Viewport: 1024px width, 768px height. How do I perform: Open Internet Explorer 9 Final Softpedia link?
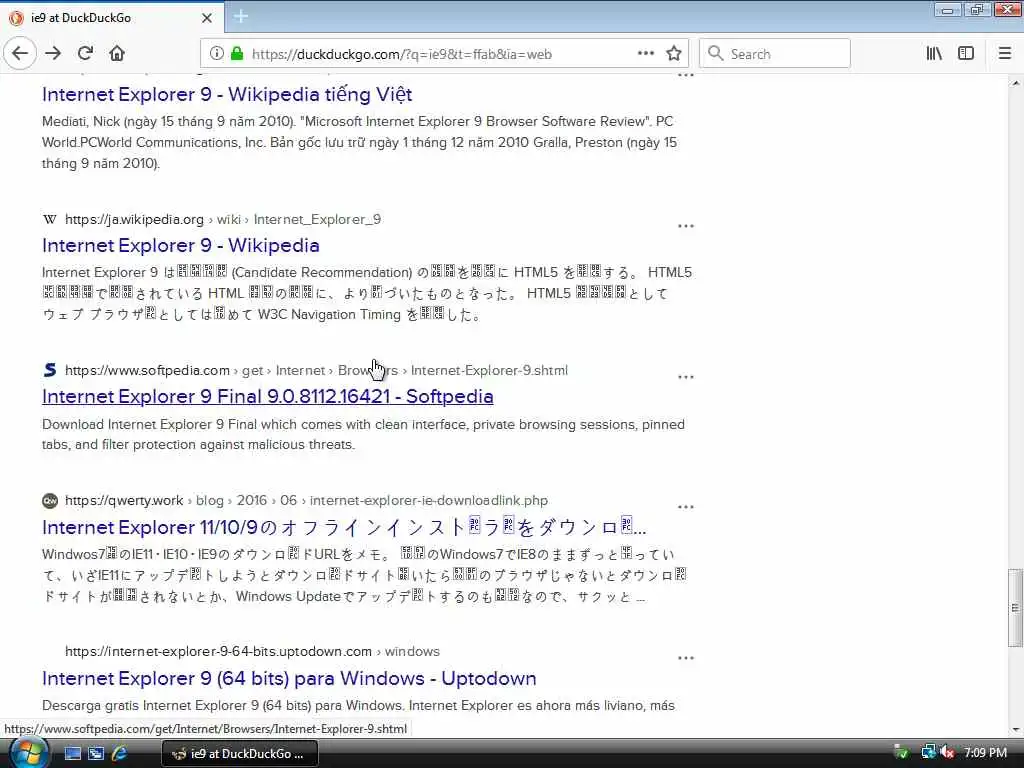268,396
